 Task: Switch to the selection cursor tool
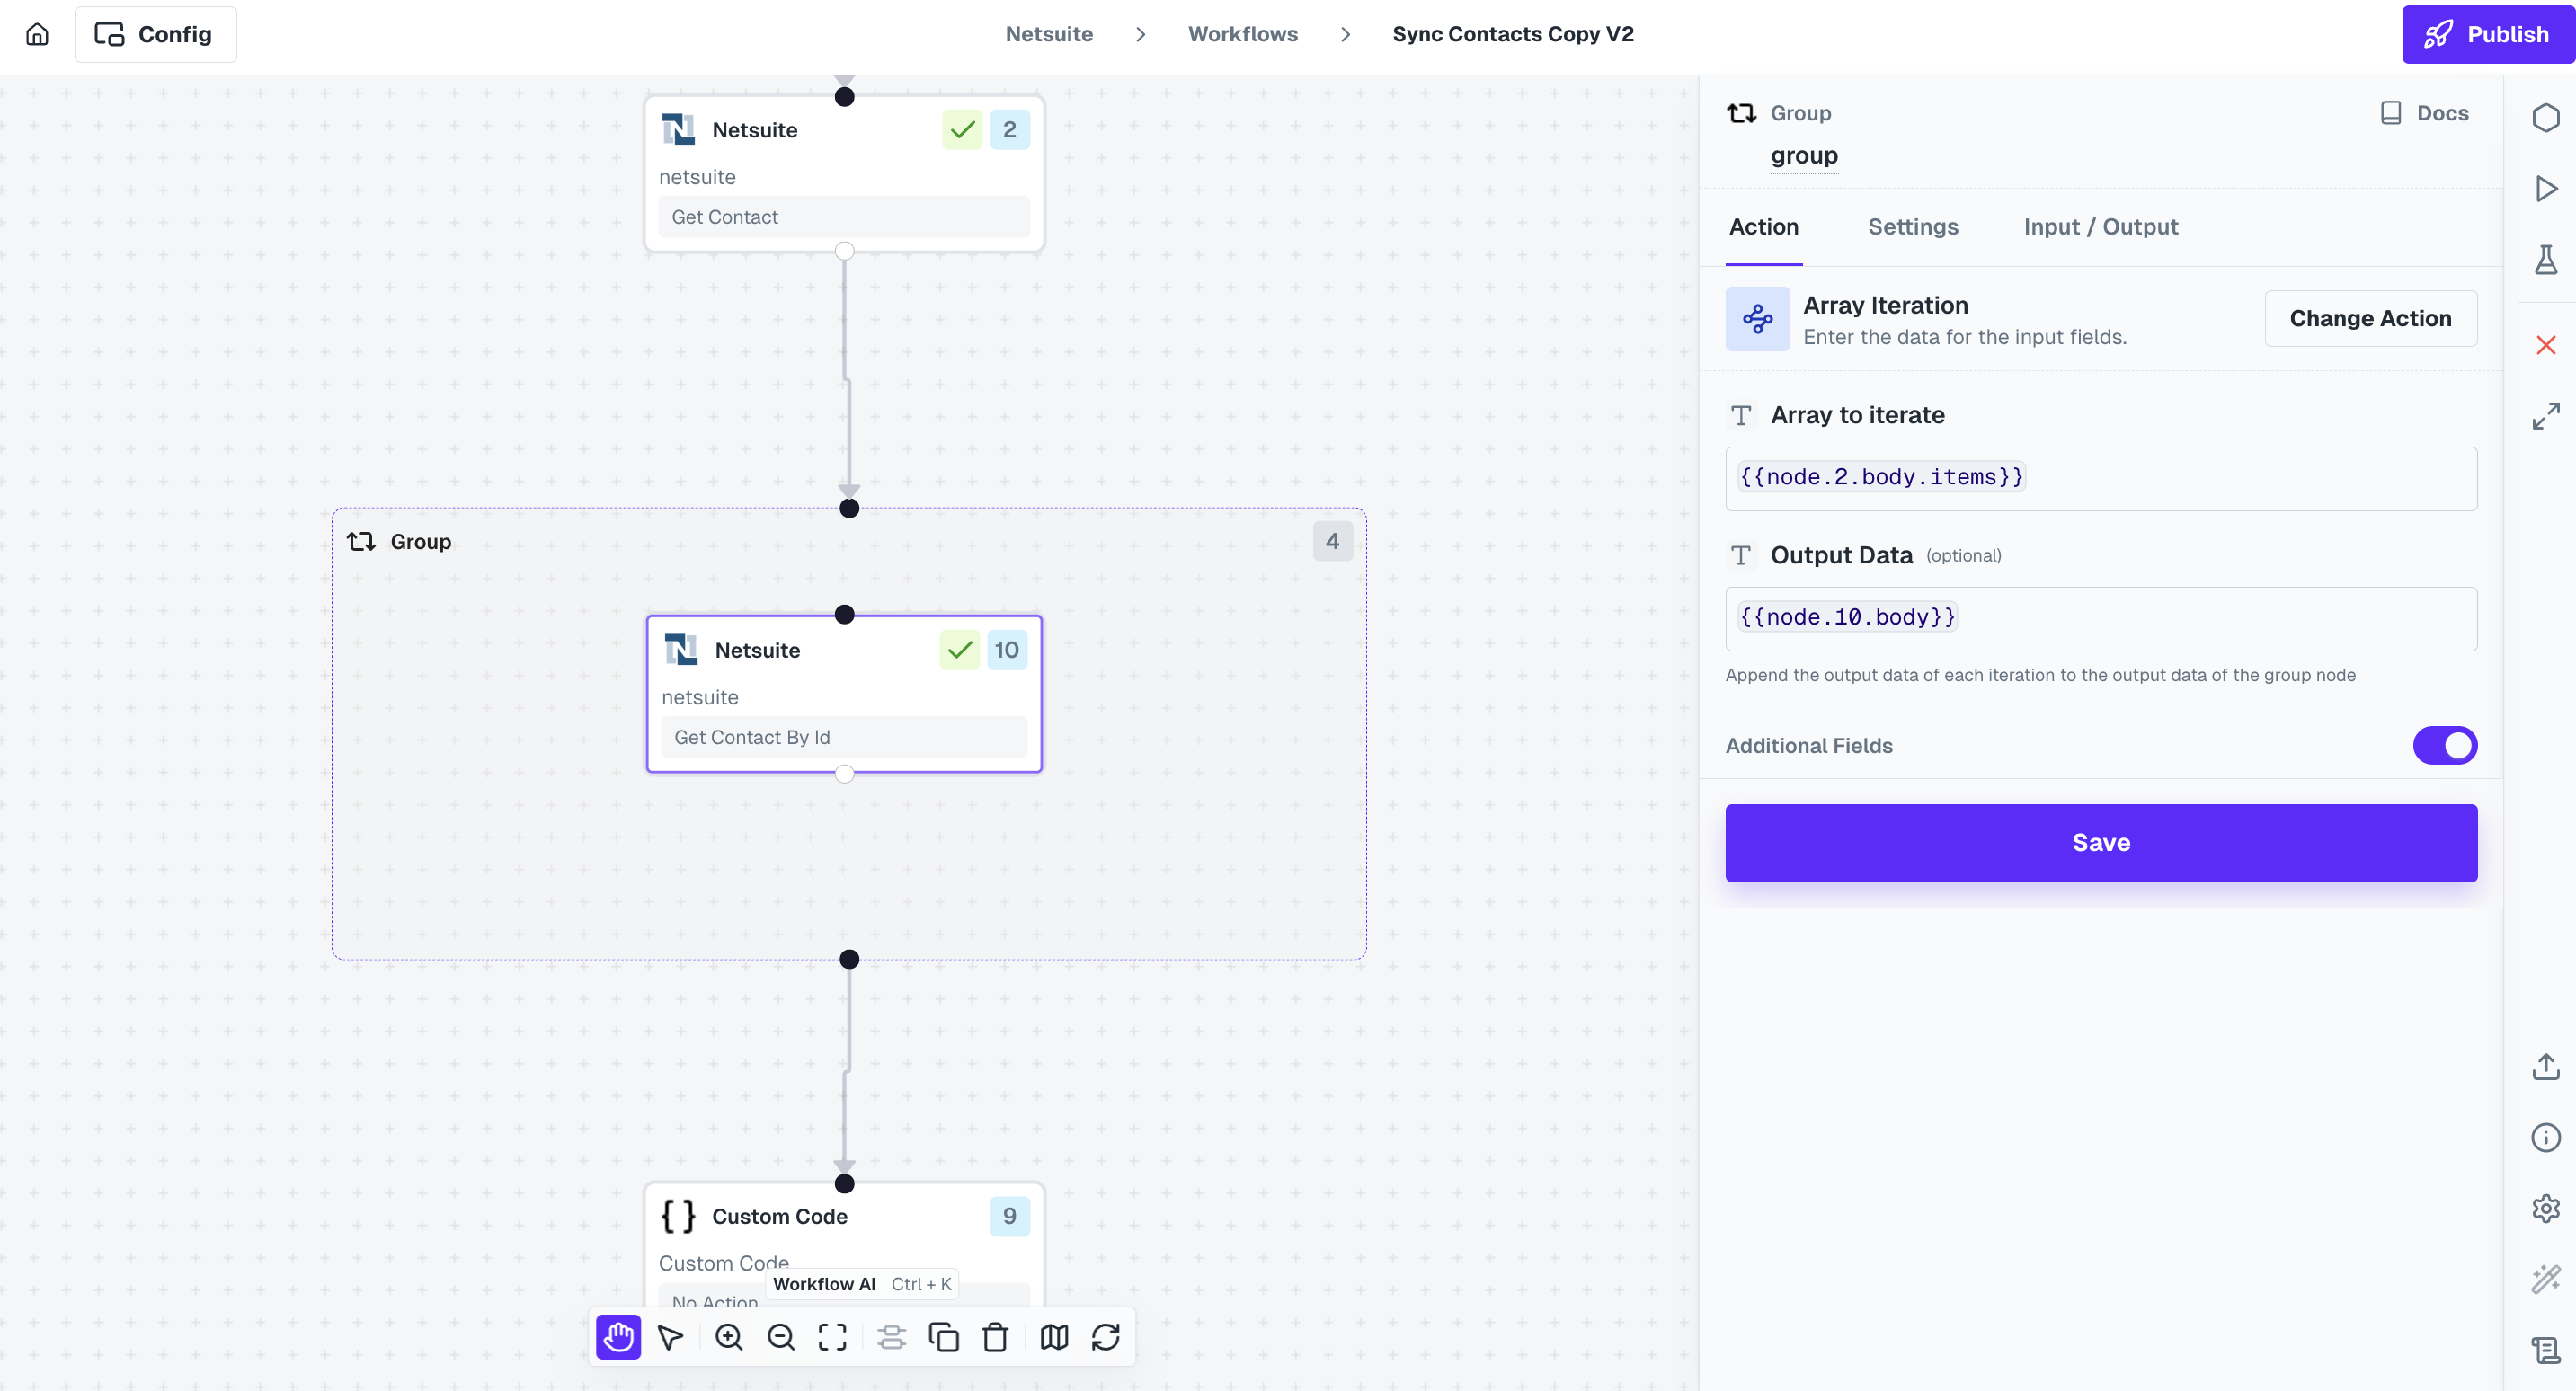670,1337
